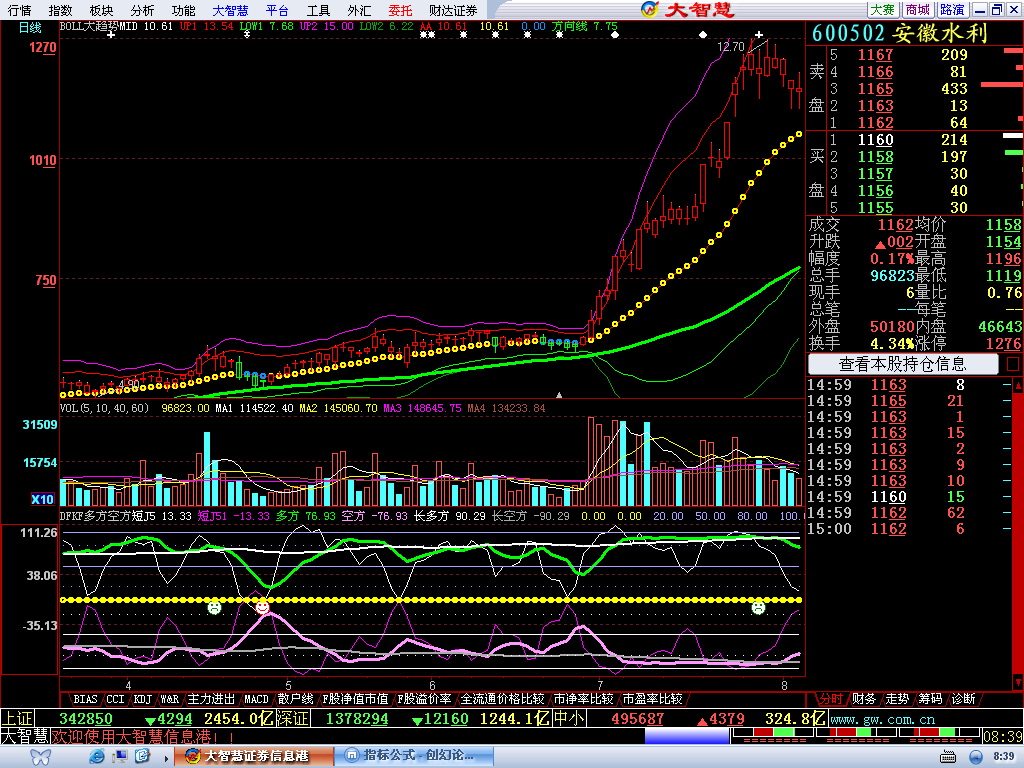Expand the quick launch overflow arrow
This screenshot has width=1024, height=768.
point(167,758)
